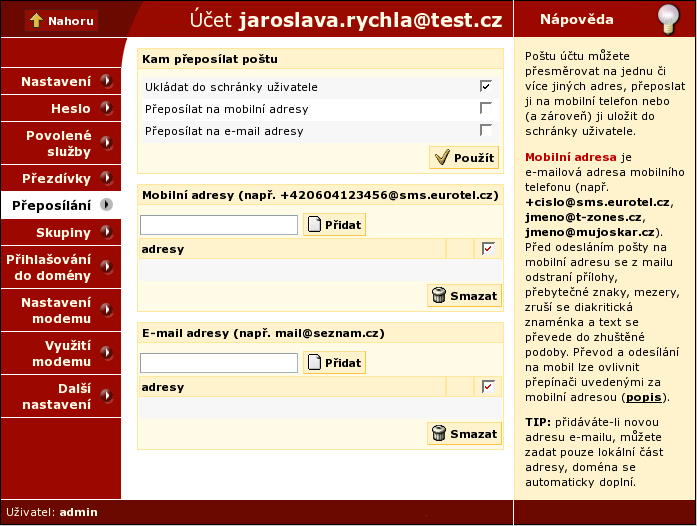
Task: Toggle select-all checkbox in e-mail adresy header
Action: click(x=488, y=386)
